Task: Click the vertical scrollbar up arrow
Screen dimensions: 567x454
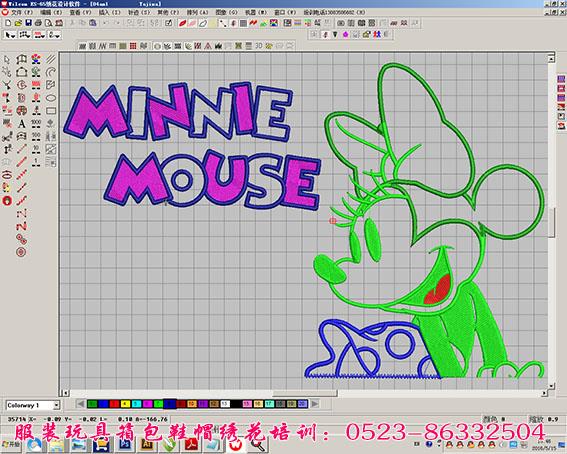Action: point(551,58)
